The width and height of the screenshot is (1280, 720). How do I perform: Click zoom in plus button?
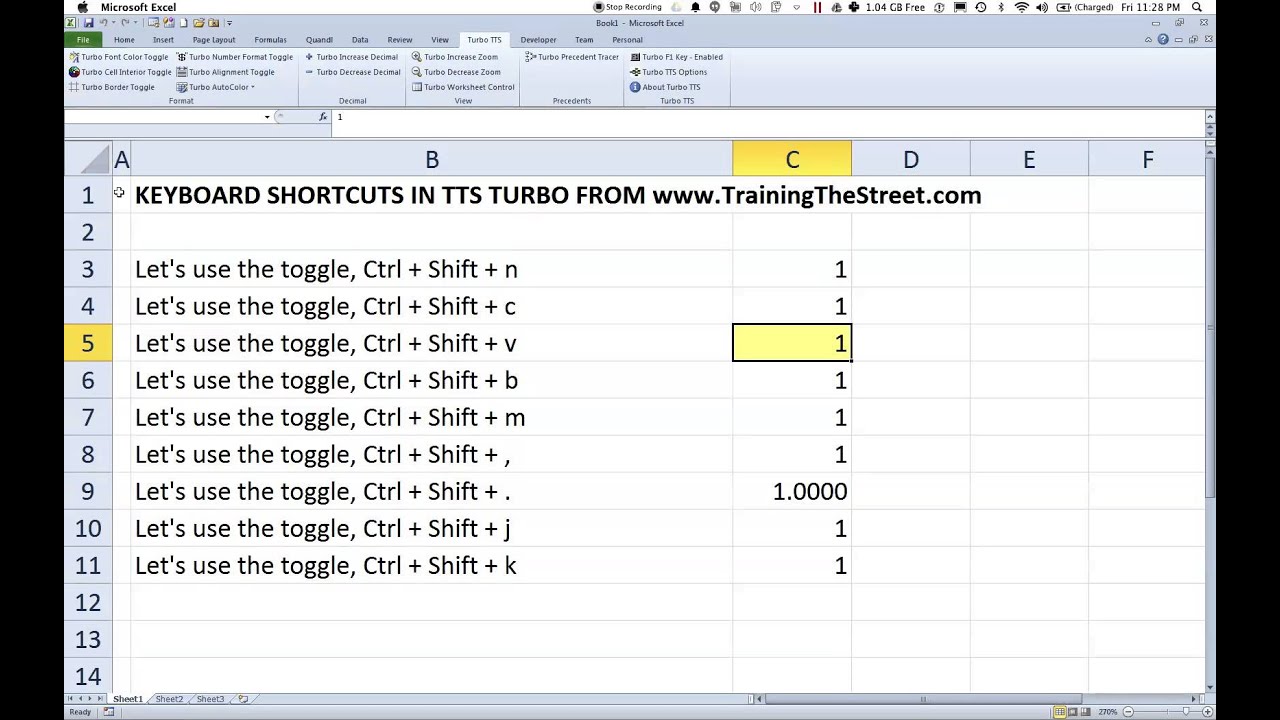pos(1207,712)
